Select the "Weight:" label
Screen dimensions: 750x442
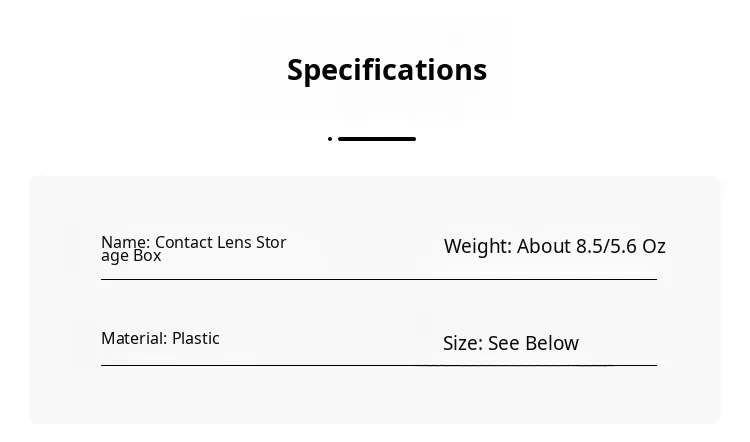pyautogui.click(x=478, y=247)
